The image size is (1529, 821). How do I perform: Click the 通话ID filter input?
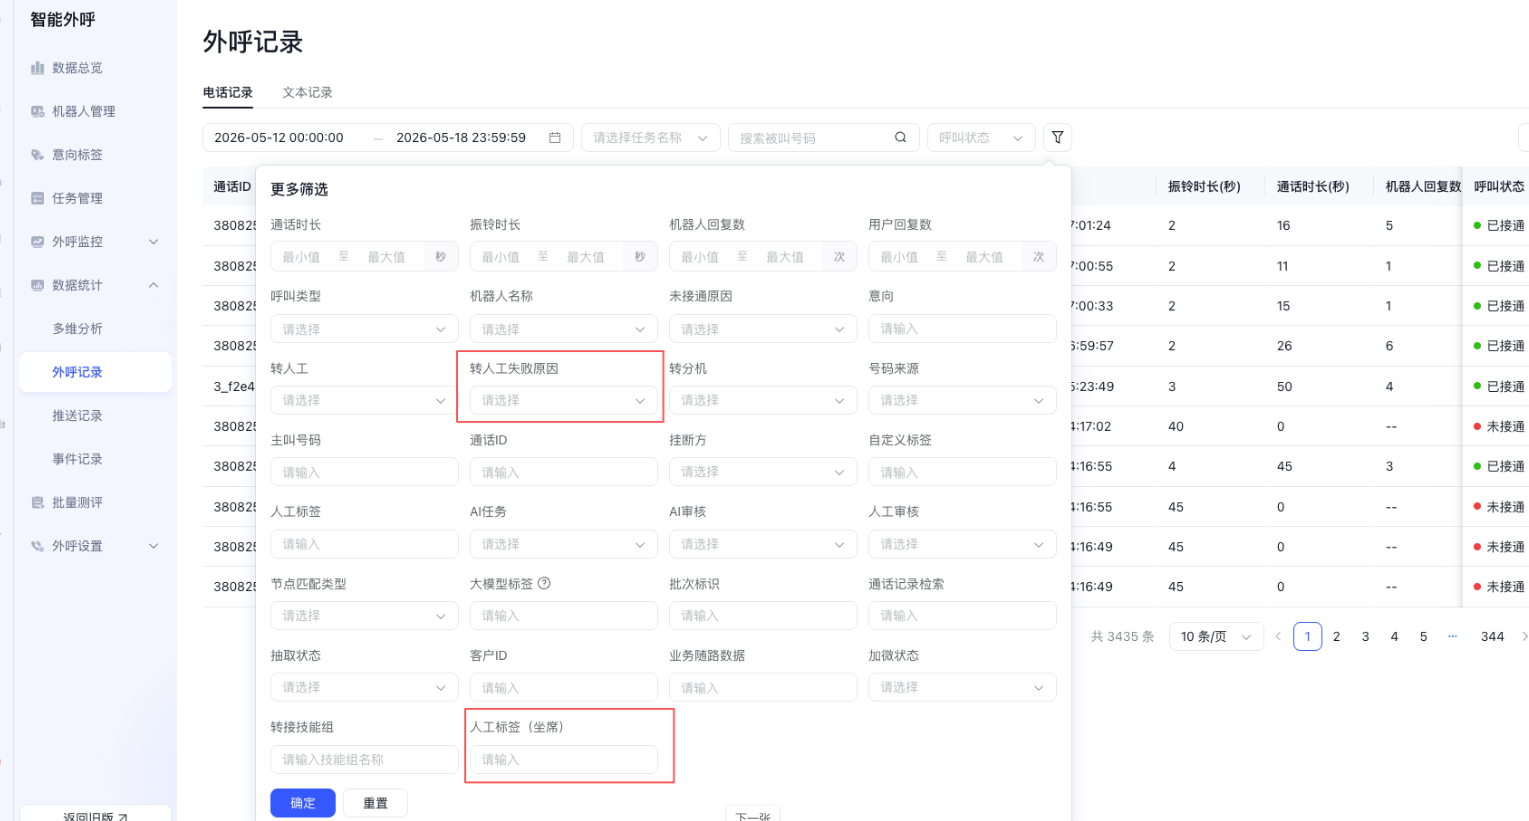[x=564, y=472]
